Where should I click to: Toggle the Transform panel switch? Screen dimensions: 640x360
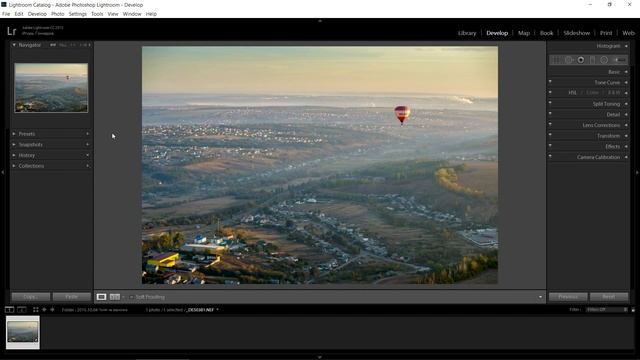[550, 135]
